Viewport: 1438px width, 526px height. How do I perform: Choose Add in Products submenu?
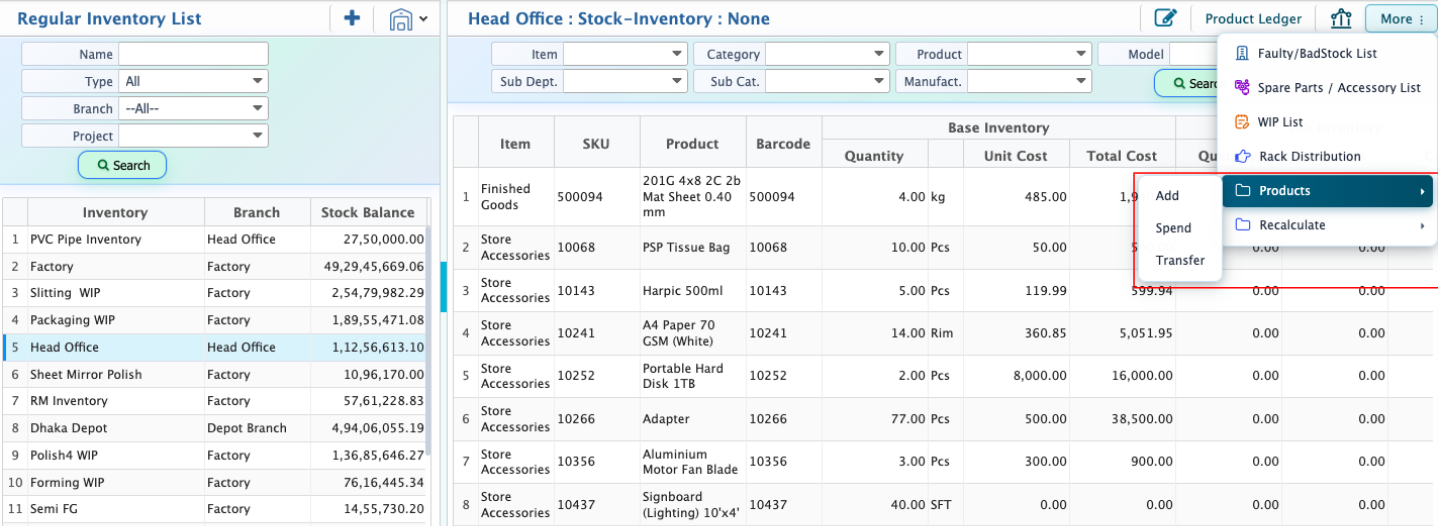[1167, 196]
